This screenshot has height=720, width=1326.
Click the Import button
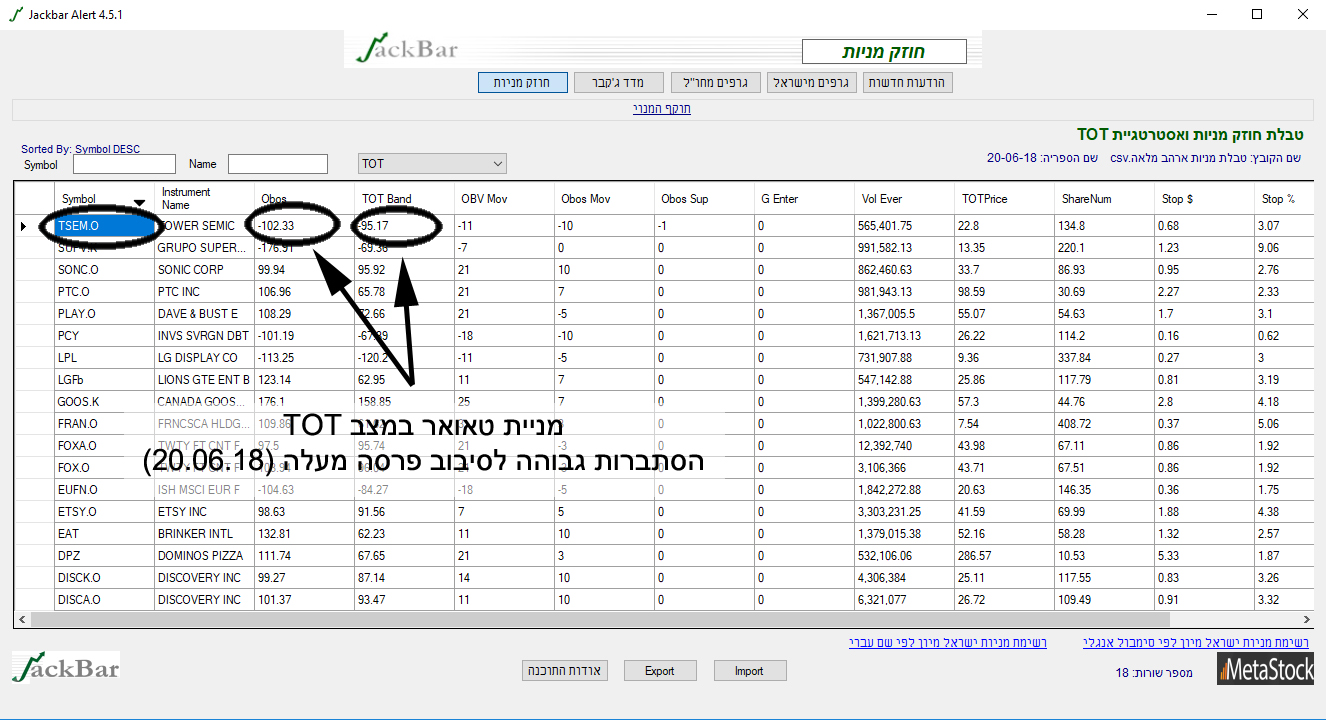[749, 671]
